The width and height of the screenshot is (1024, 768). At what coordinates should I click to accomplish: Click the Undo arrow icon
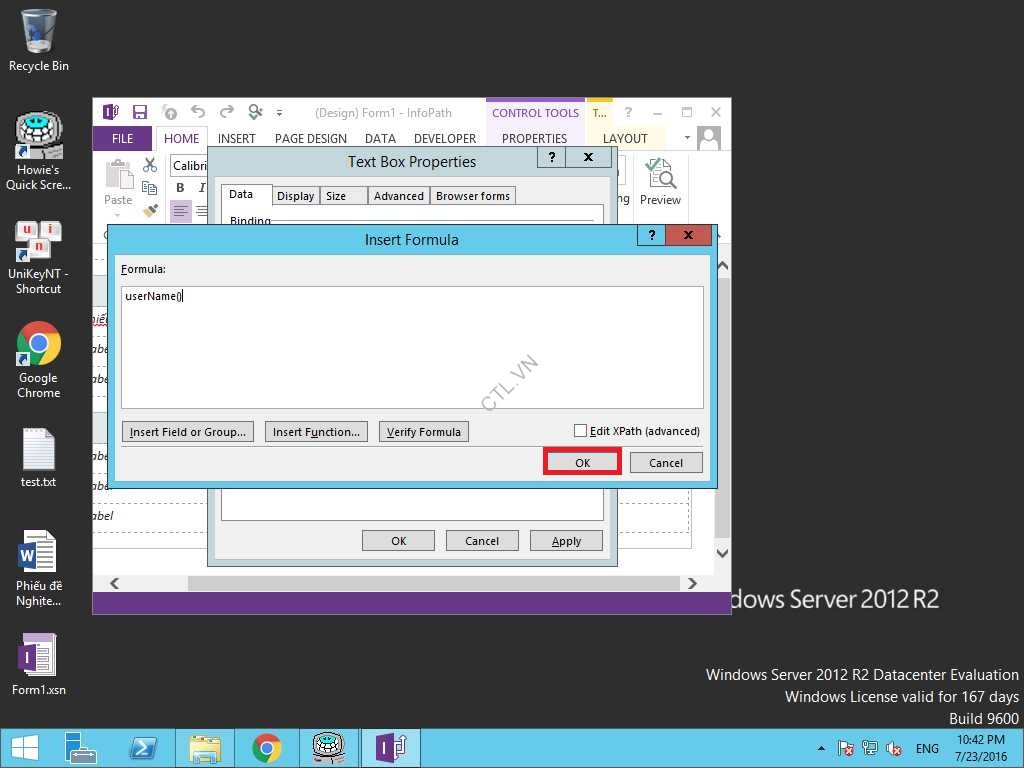pos(198,112)
